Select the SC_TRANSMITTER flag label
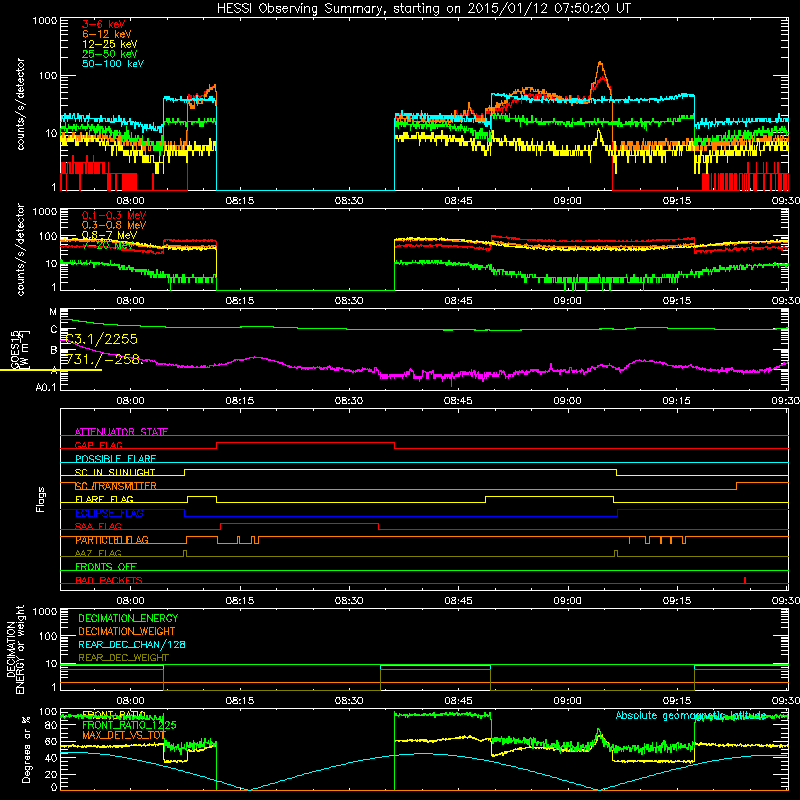This screenshot has width=800, height=800. [x=116, y=486]
